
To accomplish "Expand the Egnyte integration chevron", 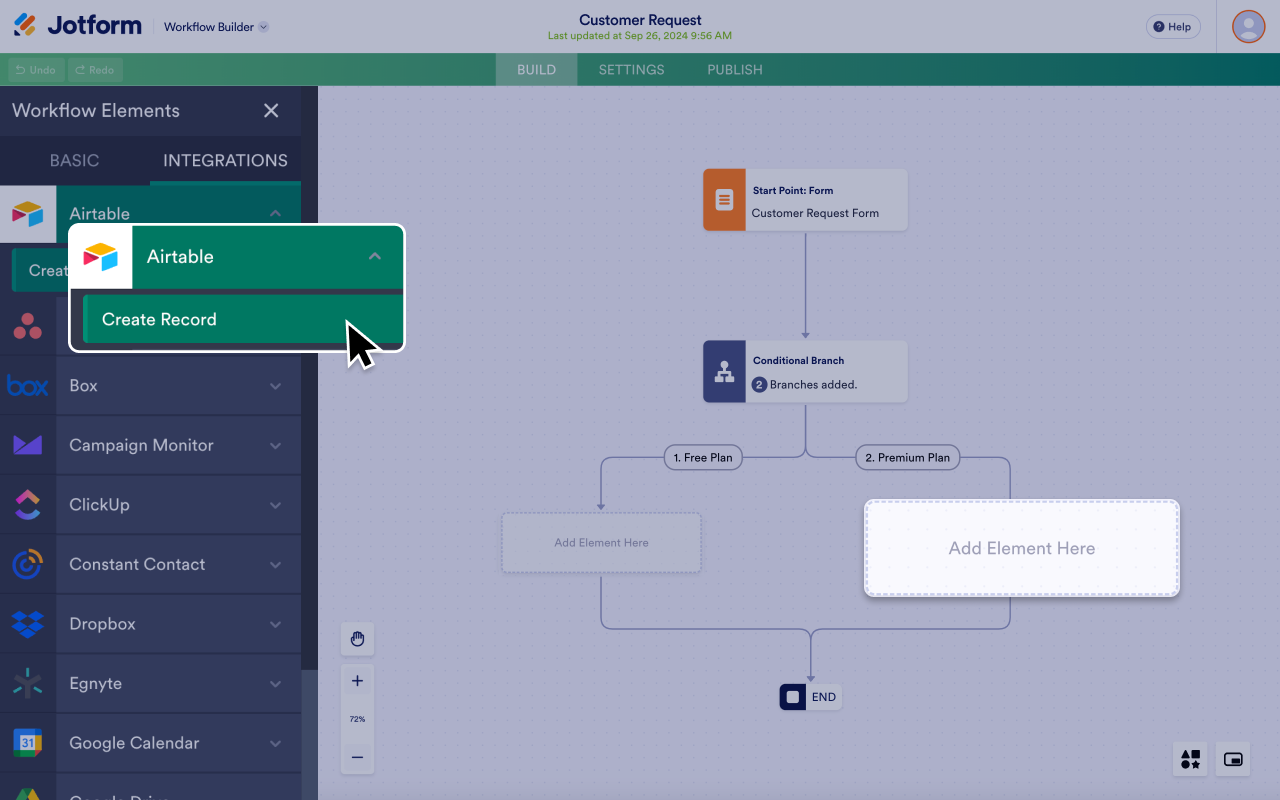I will pos(275,683).
